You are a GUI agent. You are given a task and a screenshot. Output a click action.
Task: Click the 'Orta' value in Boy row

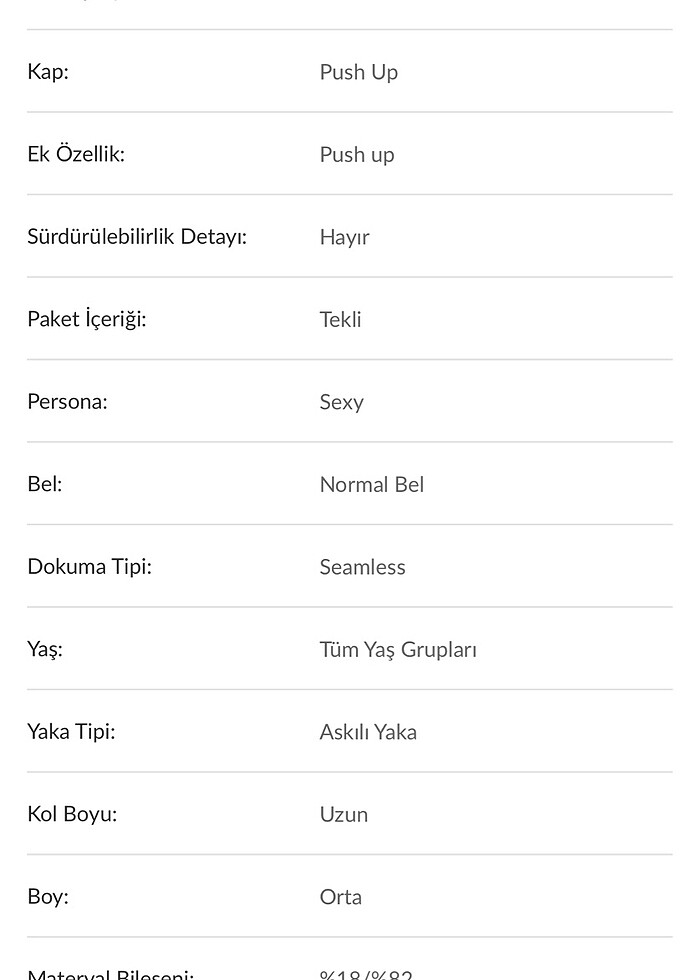(x=340, y=897)
